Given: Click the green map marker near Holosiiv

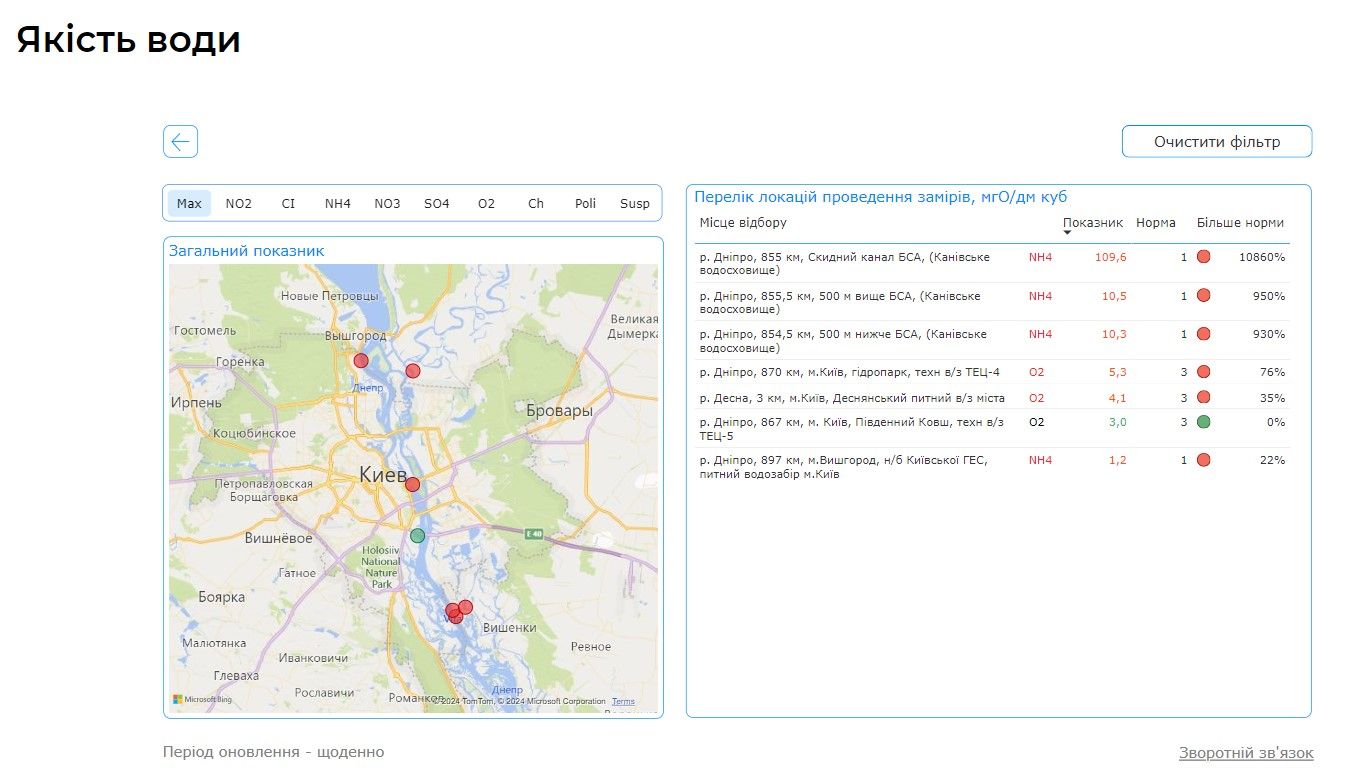Looking at the screenshot, I should click(x=417, y=536).
